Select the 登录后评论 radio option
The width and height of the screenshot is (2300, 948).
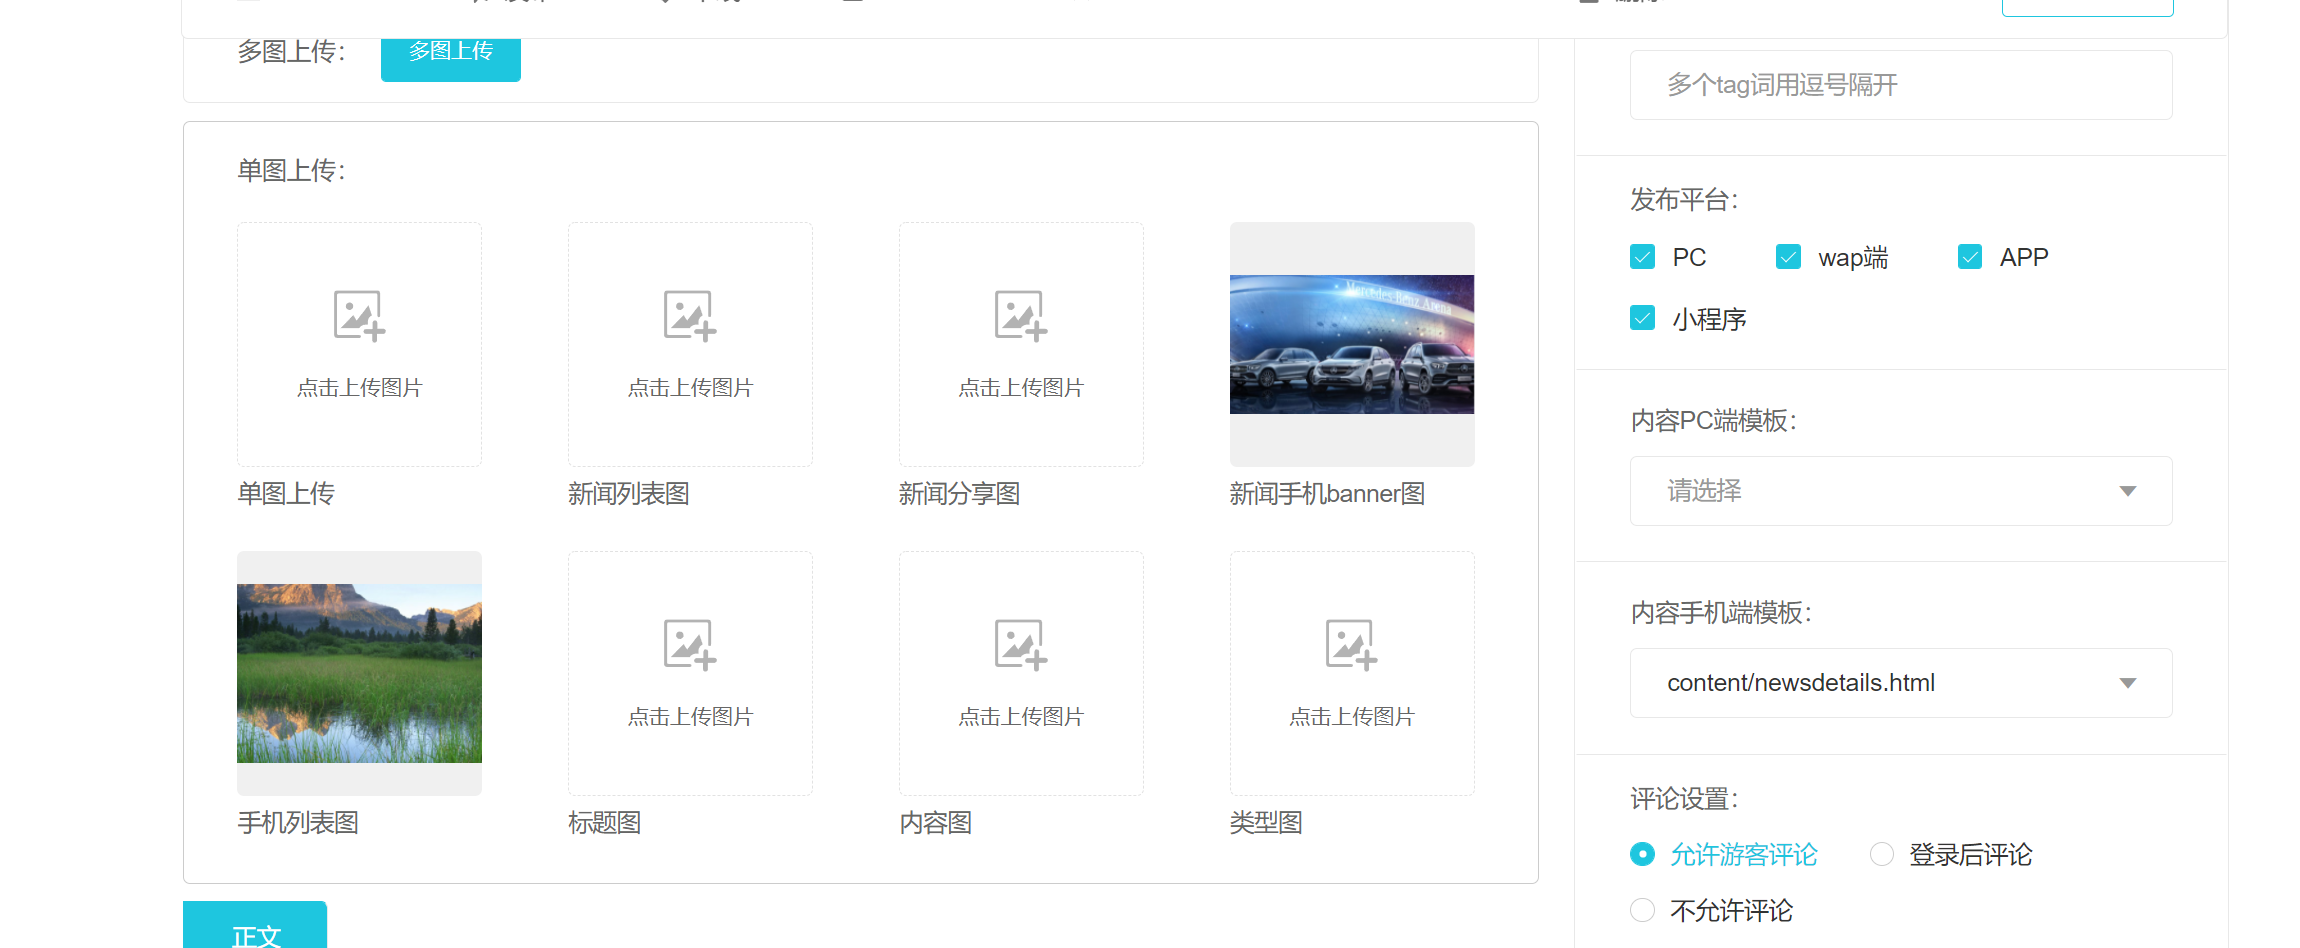point(1882,854)
